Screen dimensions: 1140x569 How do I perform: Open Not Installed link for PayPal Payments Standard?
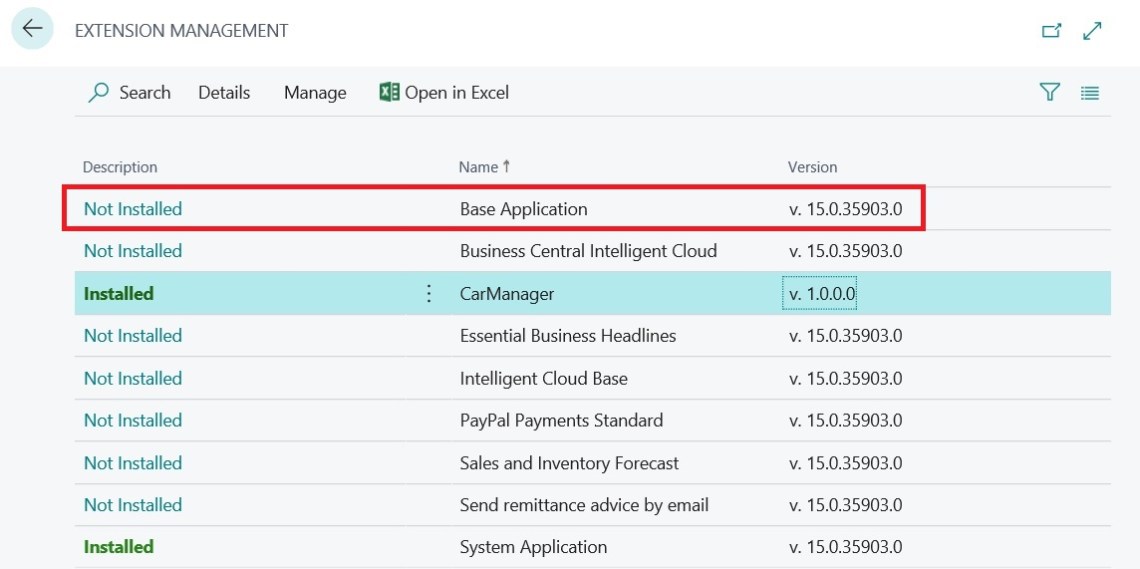133,420
